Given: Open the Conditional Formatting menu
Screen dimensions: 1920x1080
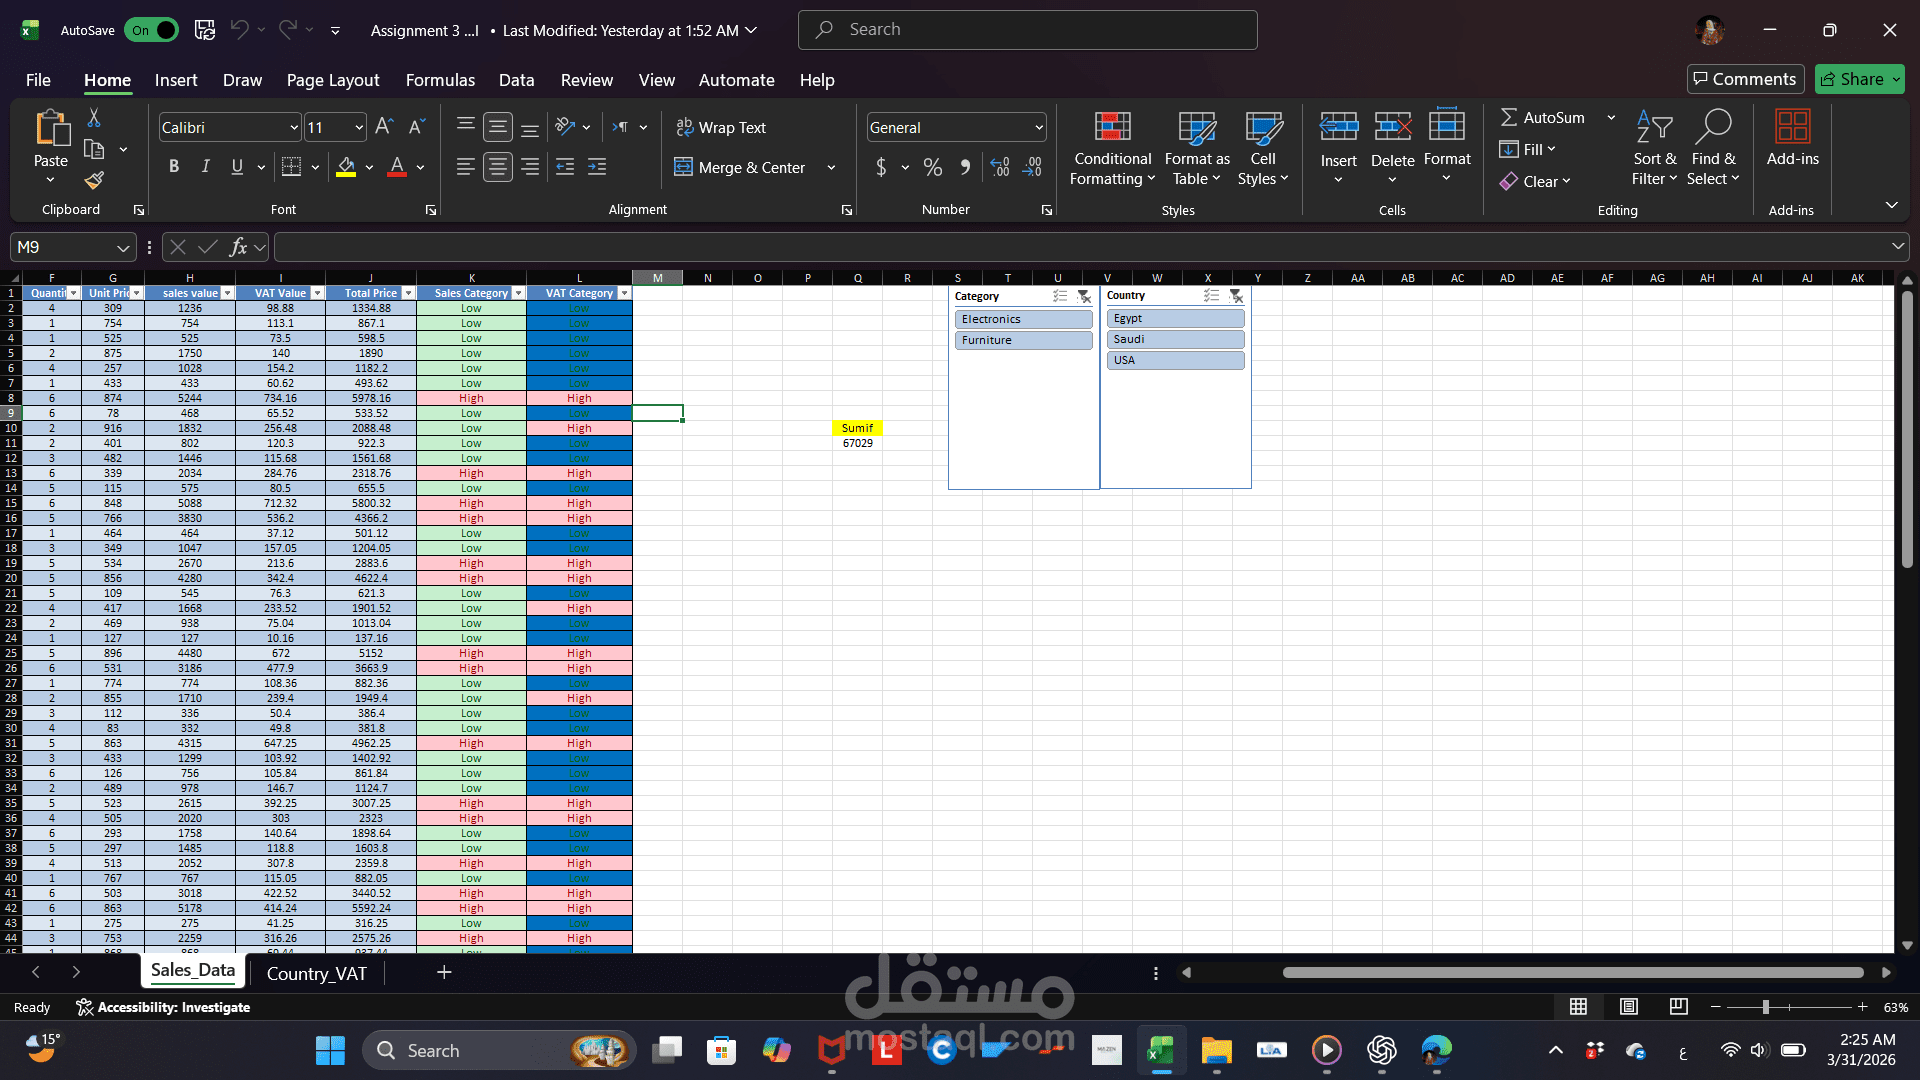Looking at the screenshot, I should tap(1112, 147).
